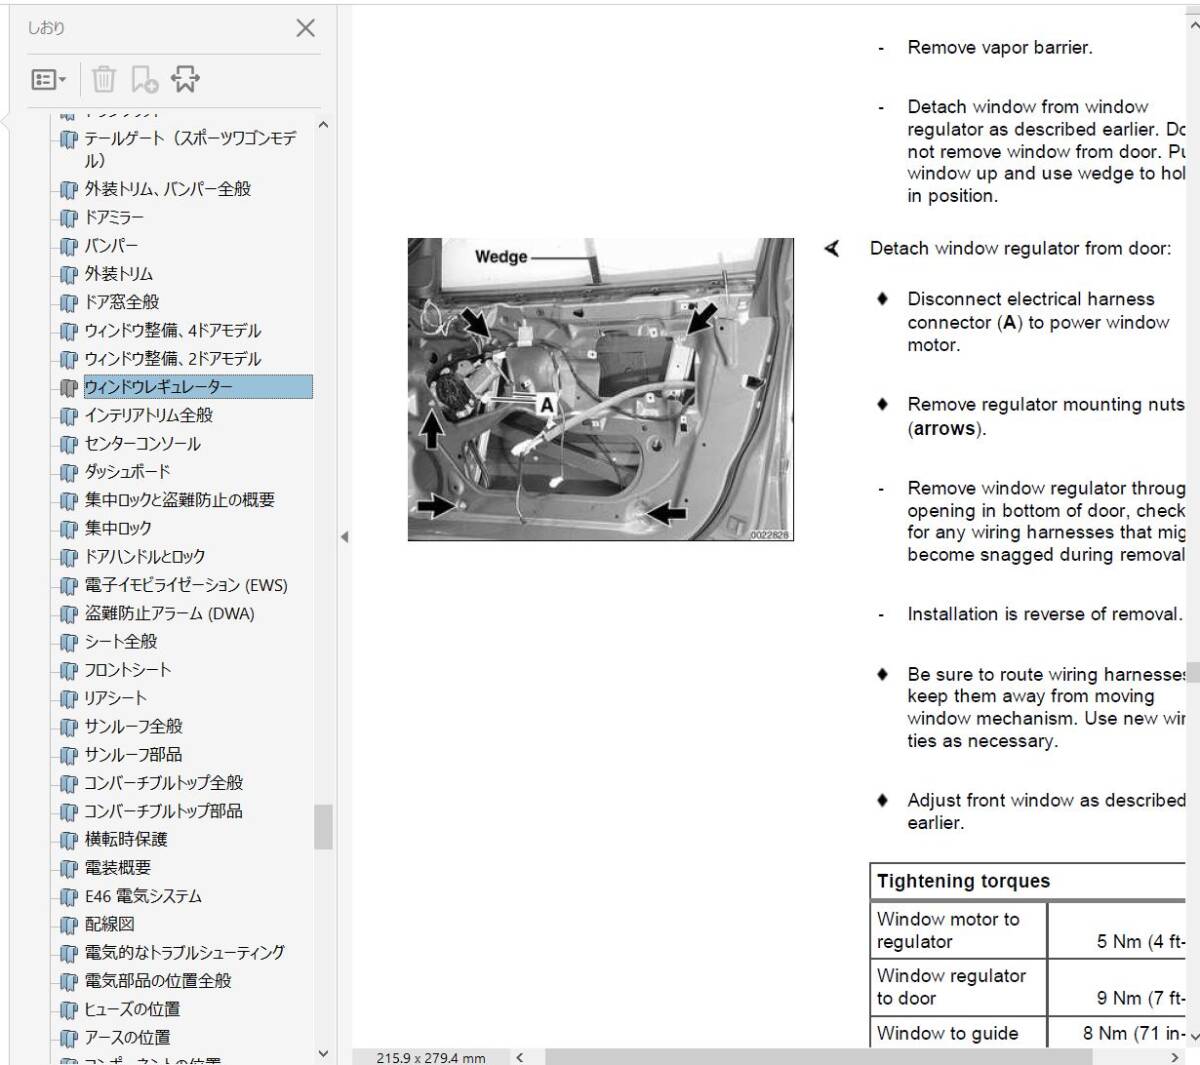
Task: Go to E46 電気システム bookmark
Action: pos(143,896)
